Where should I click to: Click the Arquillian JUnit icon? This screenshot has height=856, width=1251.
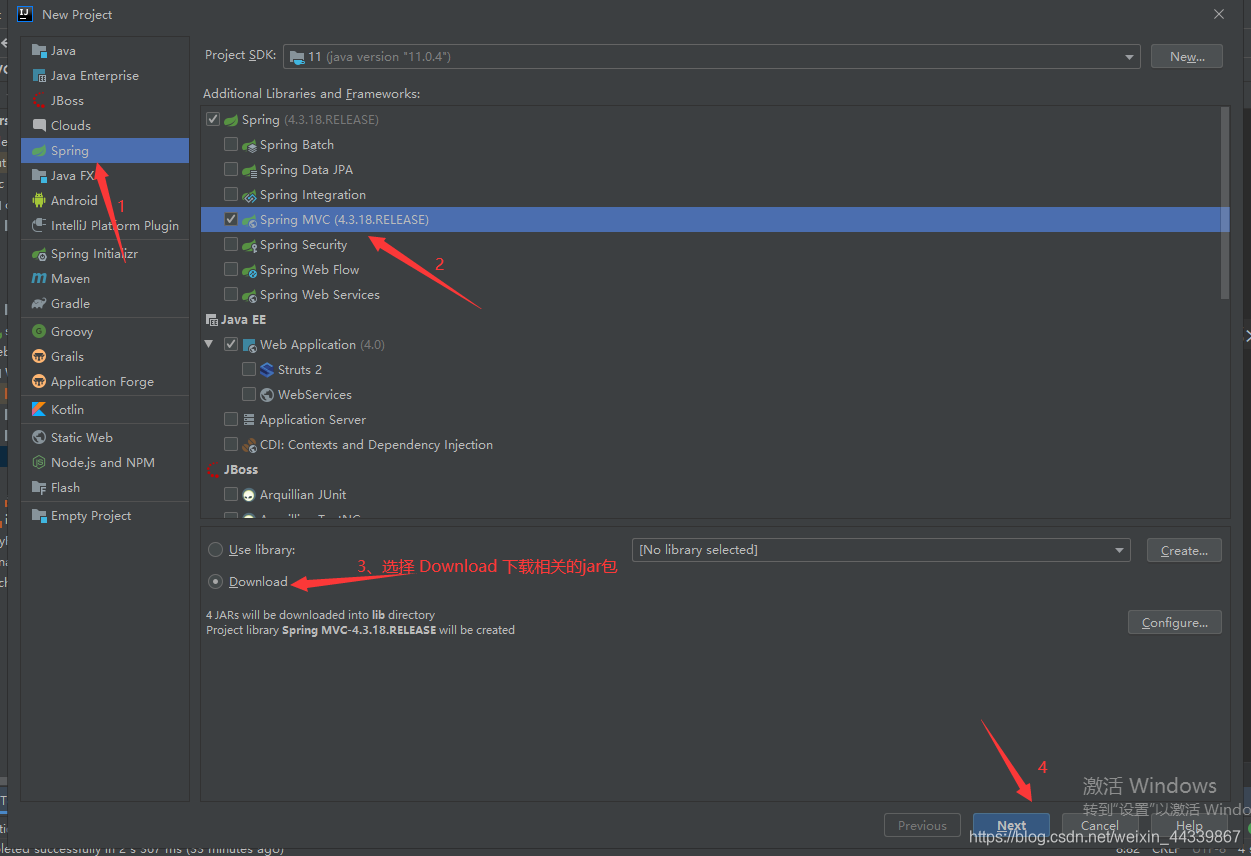tap(249, 495)
